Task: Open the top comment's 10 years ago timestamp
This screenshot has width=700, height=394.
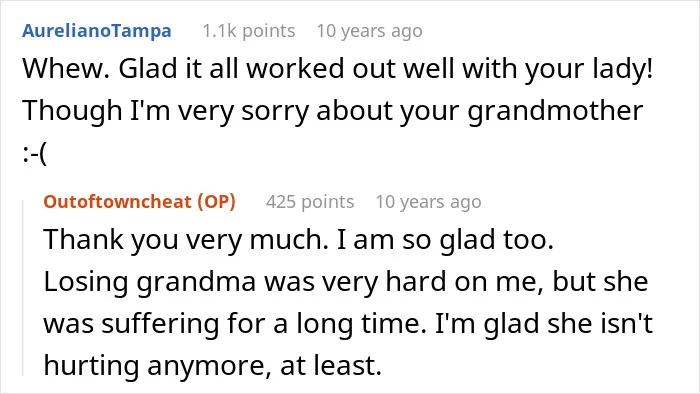Action: (369, 31)
